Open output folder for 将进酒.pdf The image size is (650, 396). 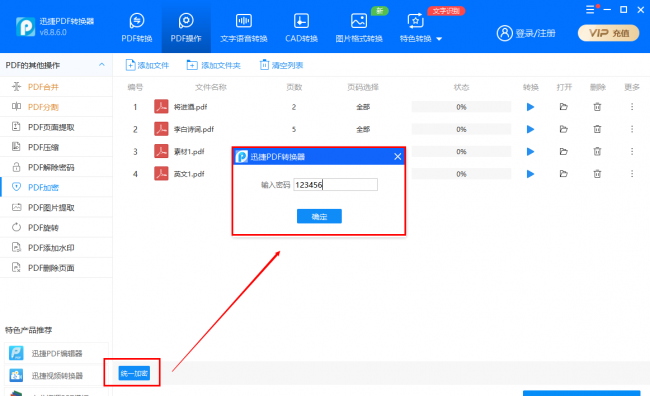(563, 107)
